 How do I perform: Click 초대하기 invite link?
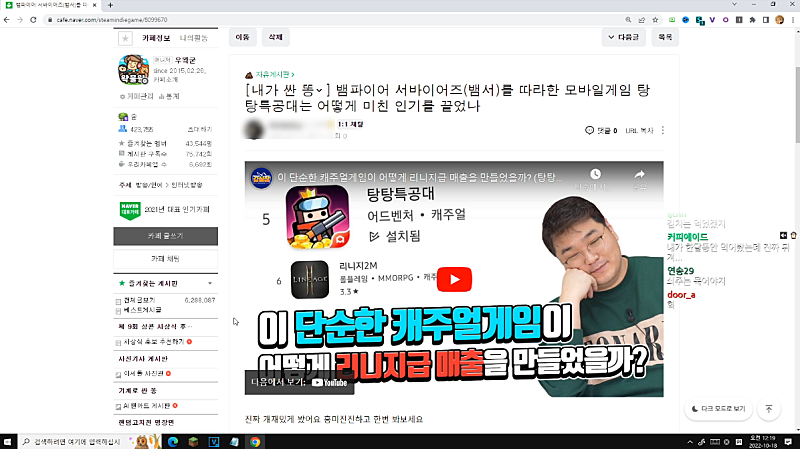199,129
